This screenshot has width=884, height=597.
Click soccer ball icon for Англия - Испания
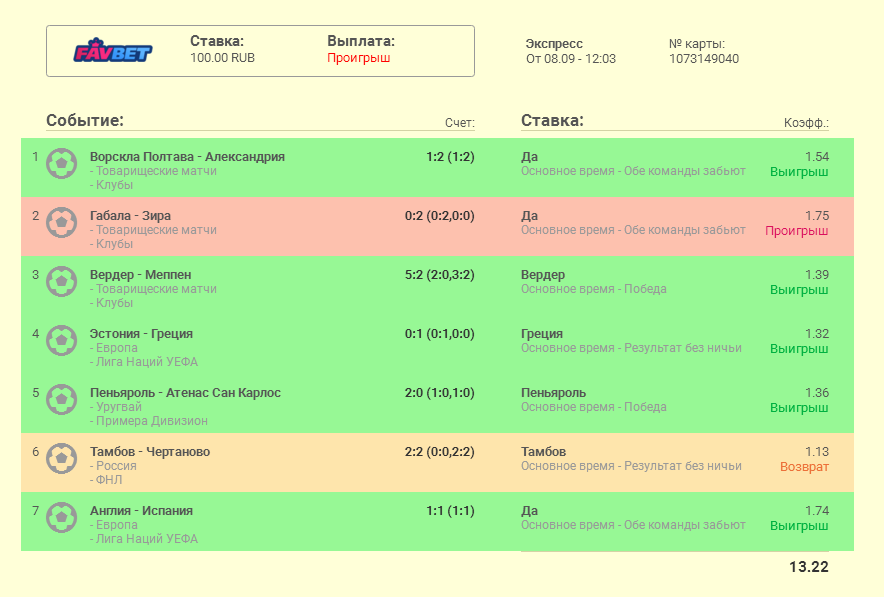coord(62,517)
